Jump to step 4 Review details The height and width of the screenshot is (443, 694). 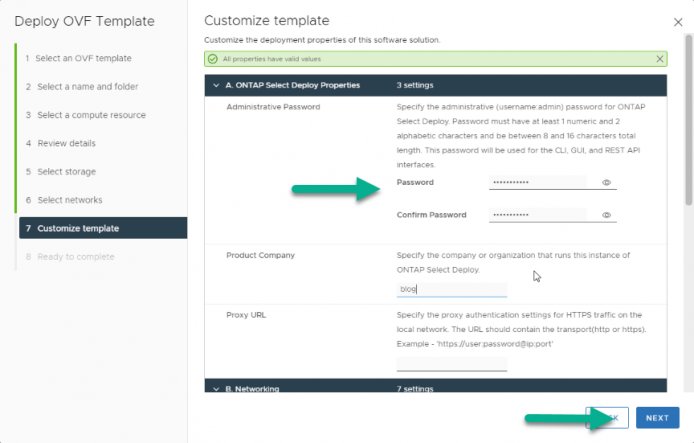coord(61,143)
